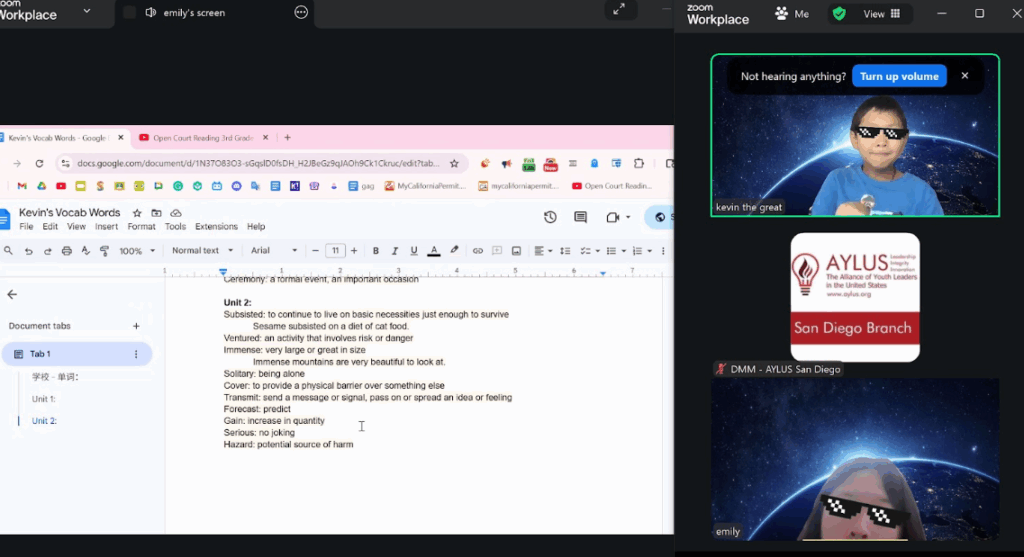The image size is (1024, 557).
Task: Click the print icon in Docs toolbar
Action: (x=66, y=251)
